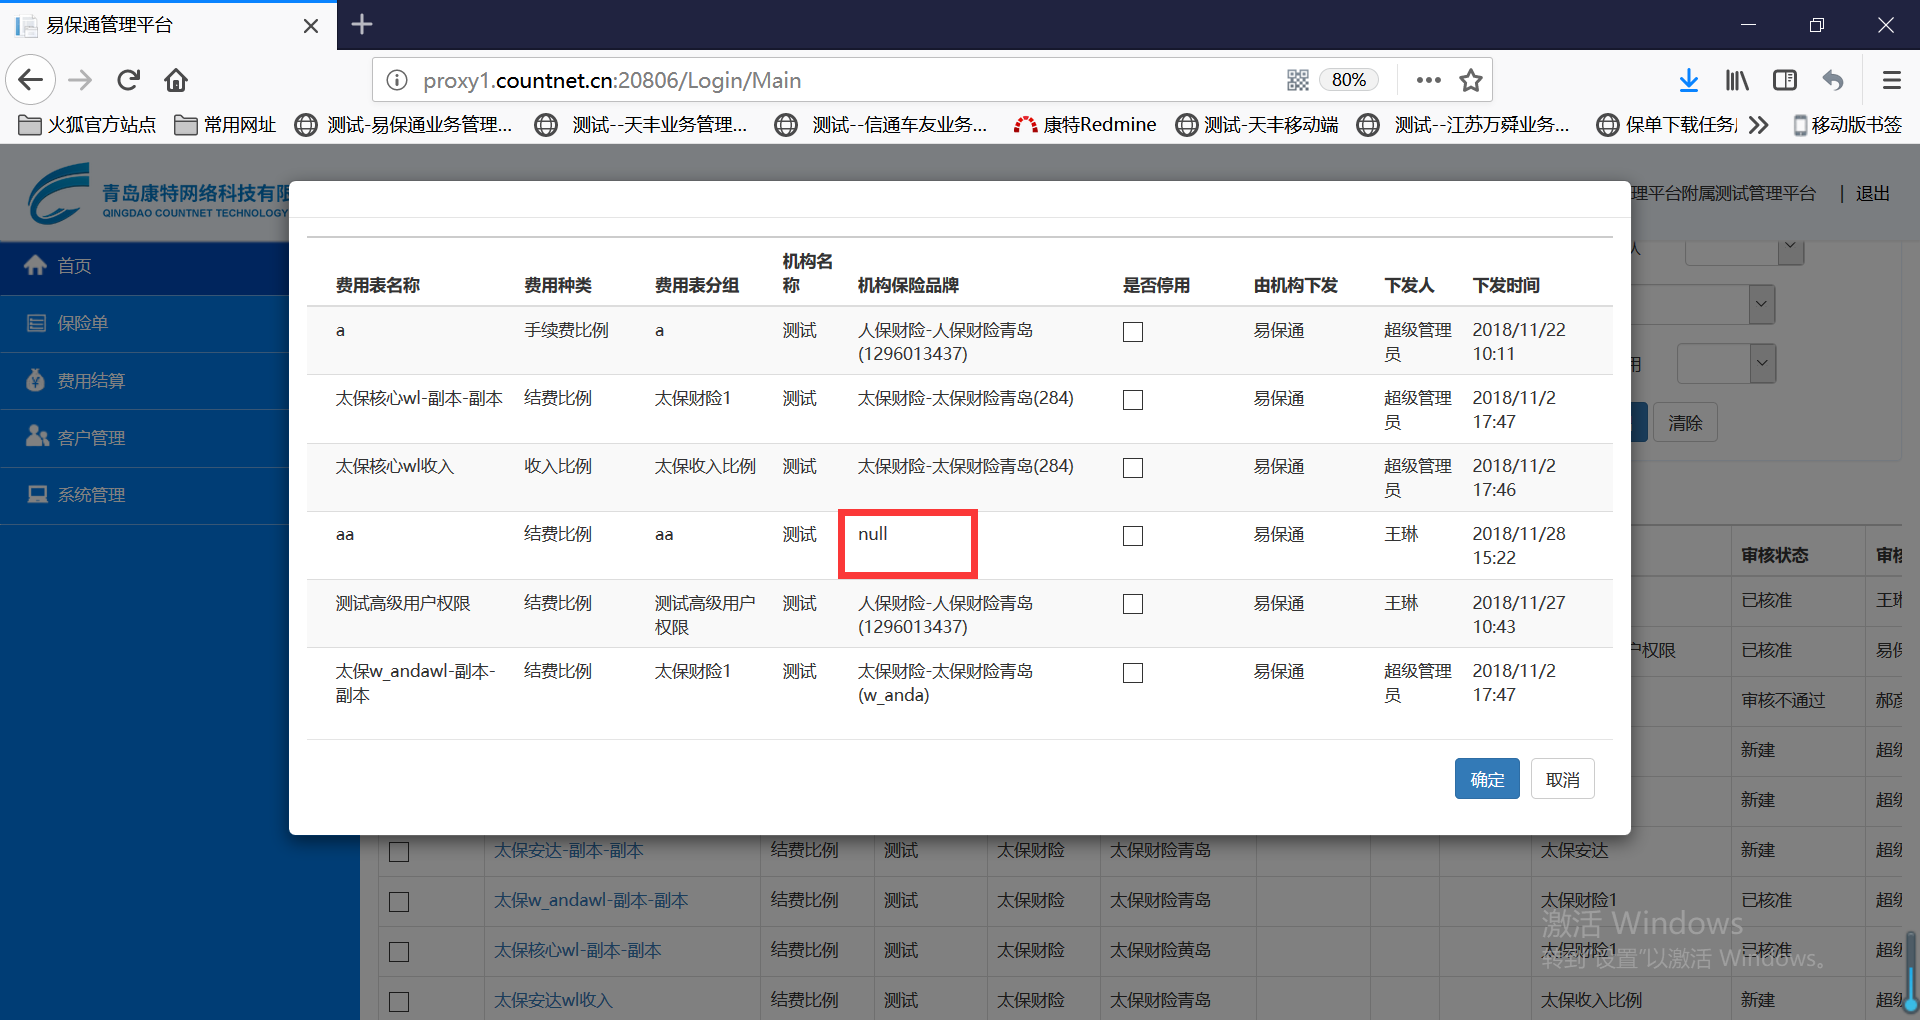Click the bookmark star icon
This screenshot has height=1020, width=1920.
point(1470,80)
